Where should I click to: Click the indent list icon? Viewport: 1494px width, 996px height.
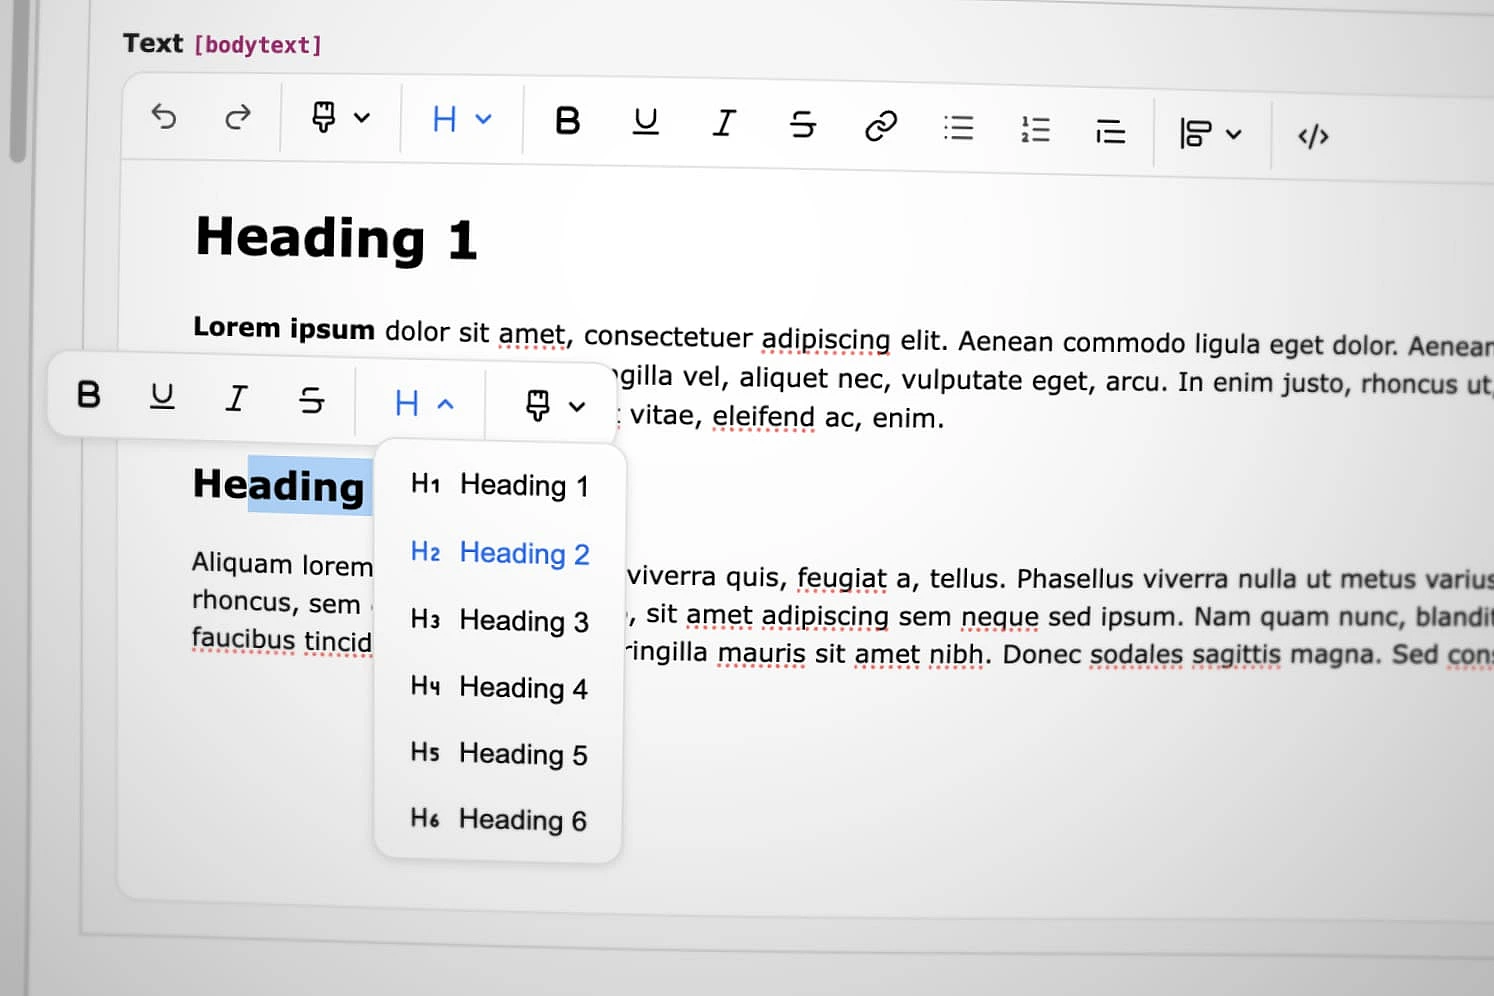(x=1110, y=131)
